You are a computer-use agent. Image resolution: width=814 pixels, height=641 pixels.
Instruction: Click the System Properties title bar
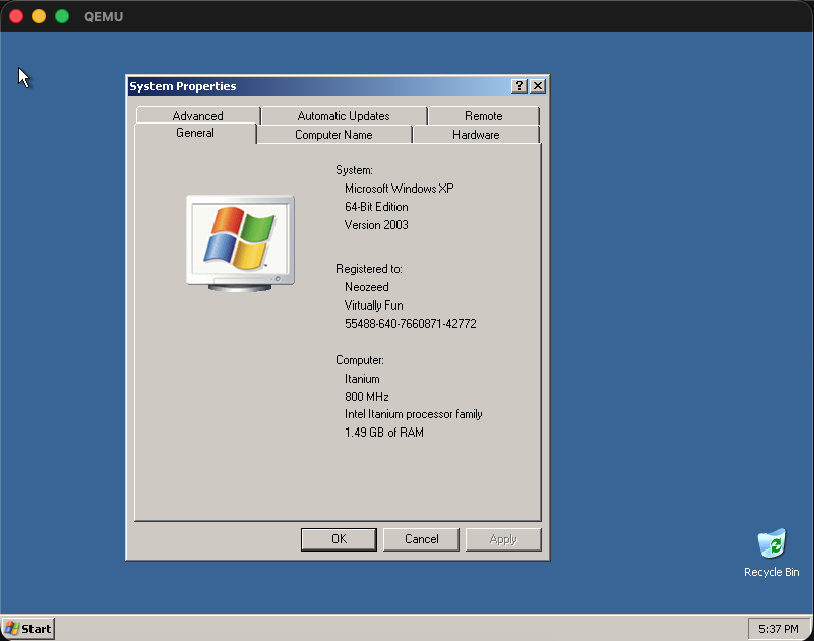pos(319,86)
